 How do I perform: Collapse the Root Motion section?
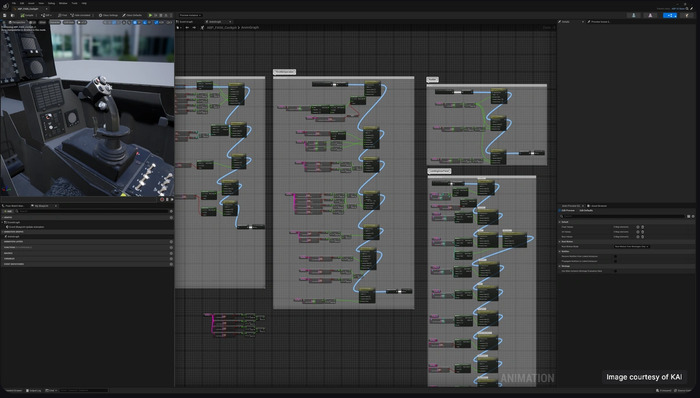559,241
